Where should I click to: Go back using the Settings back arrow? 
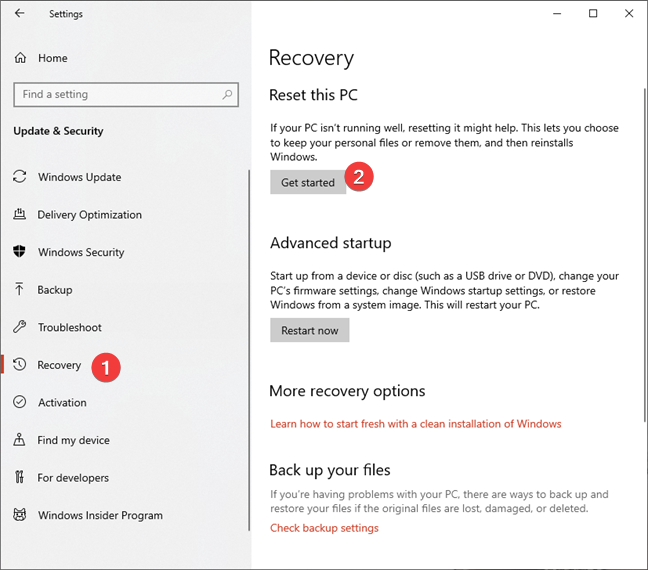click(x=19, y=13)
